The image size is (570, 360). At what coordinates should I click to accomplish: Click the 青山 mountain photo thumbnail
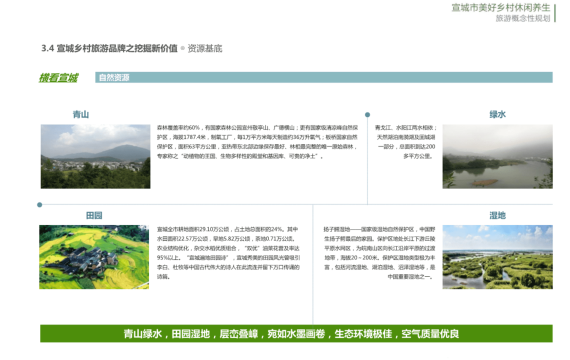click(95, 156)
